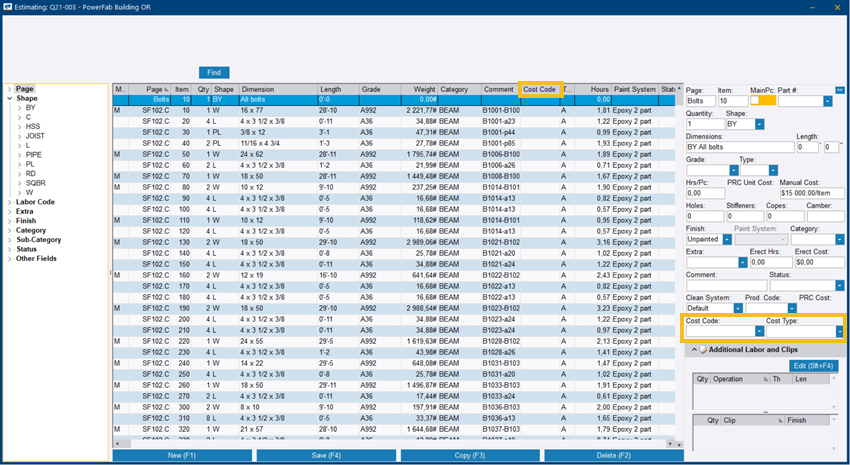Select the HSS shape in the tree
The height and width of the screenshot is (465, 850).
pyautogui.click(x=32, y=127)
